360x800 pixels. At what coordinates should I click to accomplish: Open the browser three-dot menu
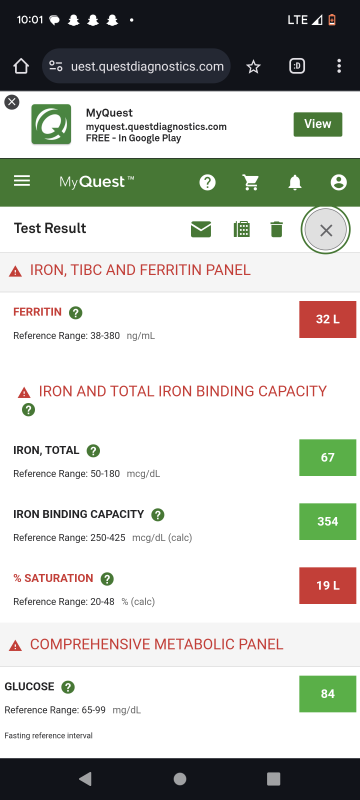(339, 66)
